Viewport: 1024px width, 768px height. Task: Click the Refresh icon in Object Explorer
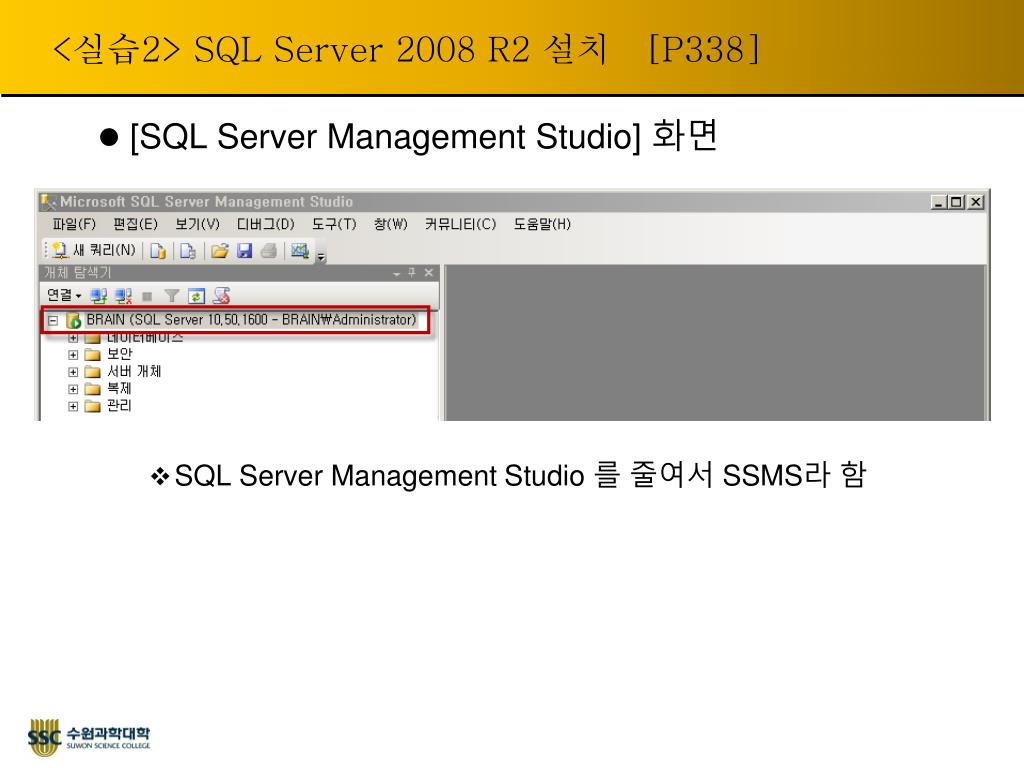[x=196, y=296]
